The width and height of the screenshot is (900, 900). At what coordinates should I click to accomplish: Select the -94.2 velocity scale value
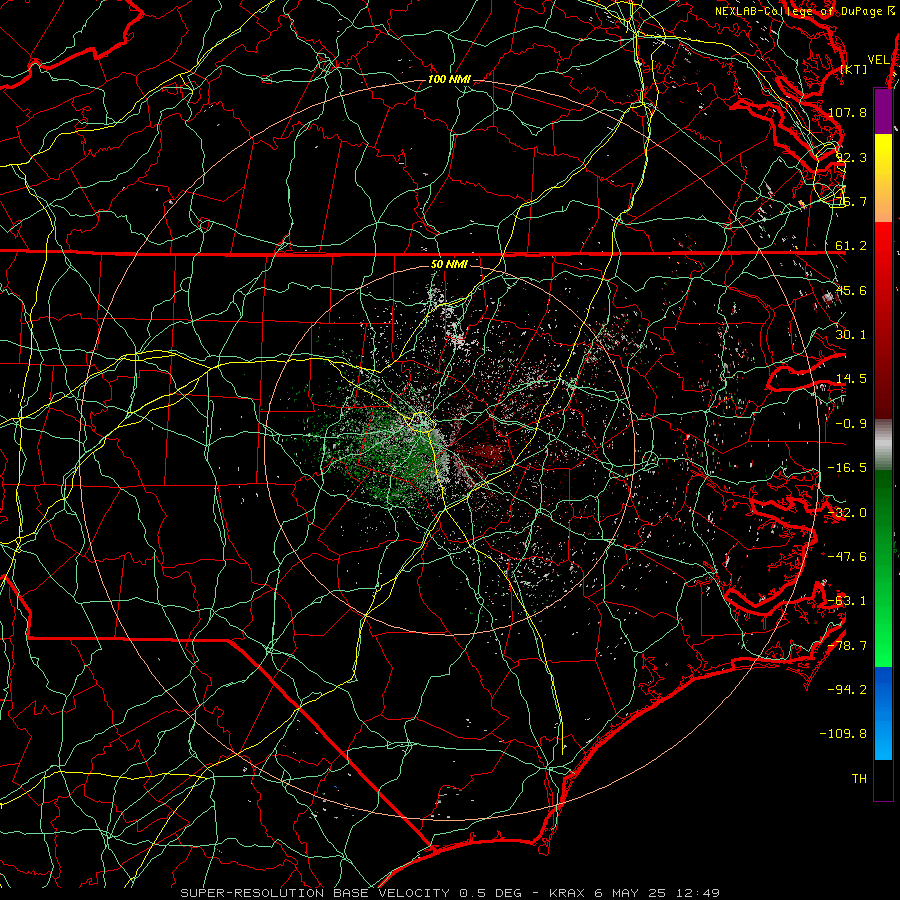point(847,690)
